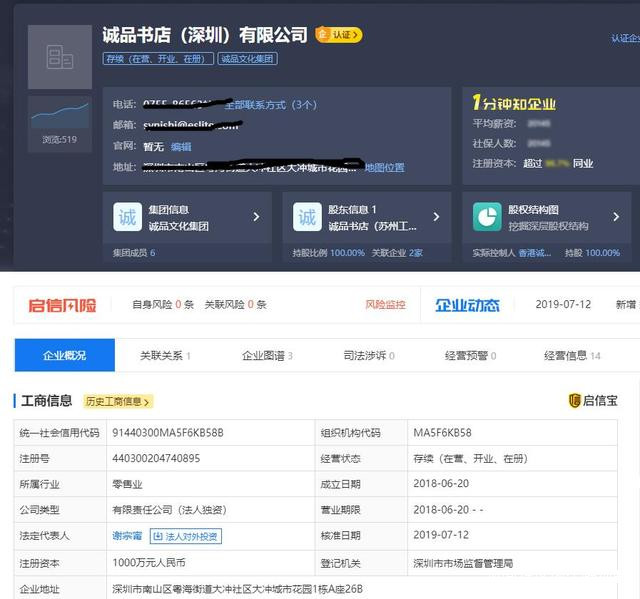The height and width of the screenshot is (599, 640).
Task: Open 风险监控 link
Action: [x=385, y=304]
